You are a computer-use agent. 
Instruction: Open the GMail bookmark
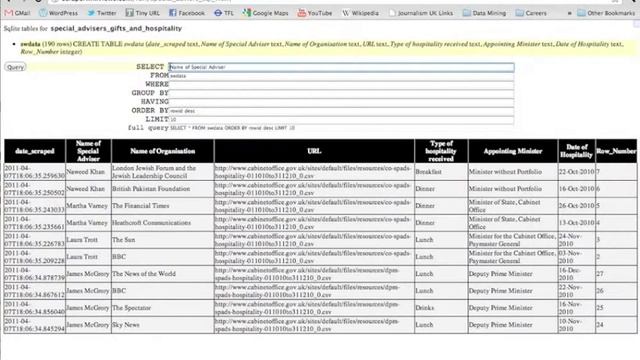pyautogui.click(x=18, y=13)
